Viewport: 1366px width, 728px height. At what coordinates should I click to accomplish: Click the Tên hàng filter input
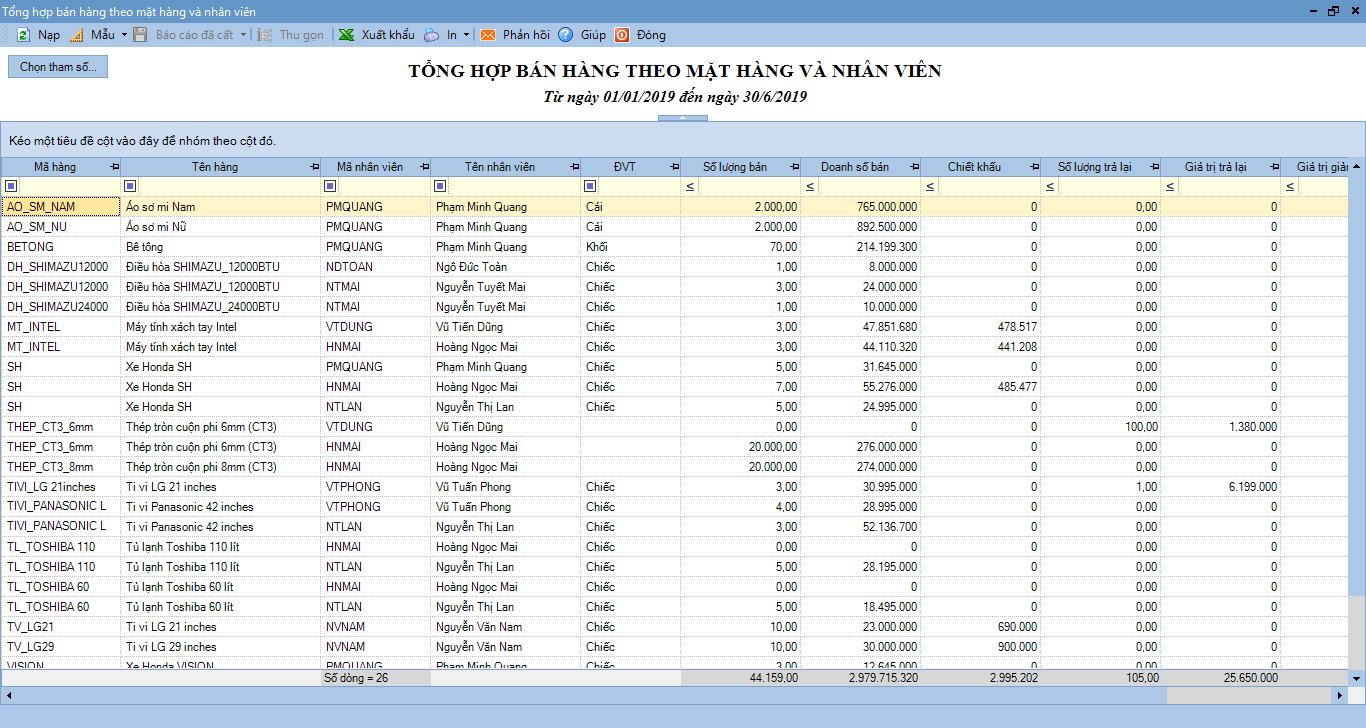coord(229,186)
